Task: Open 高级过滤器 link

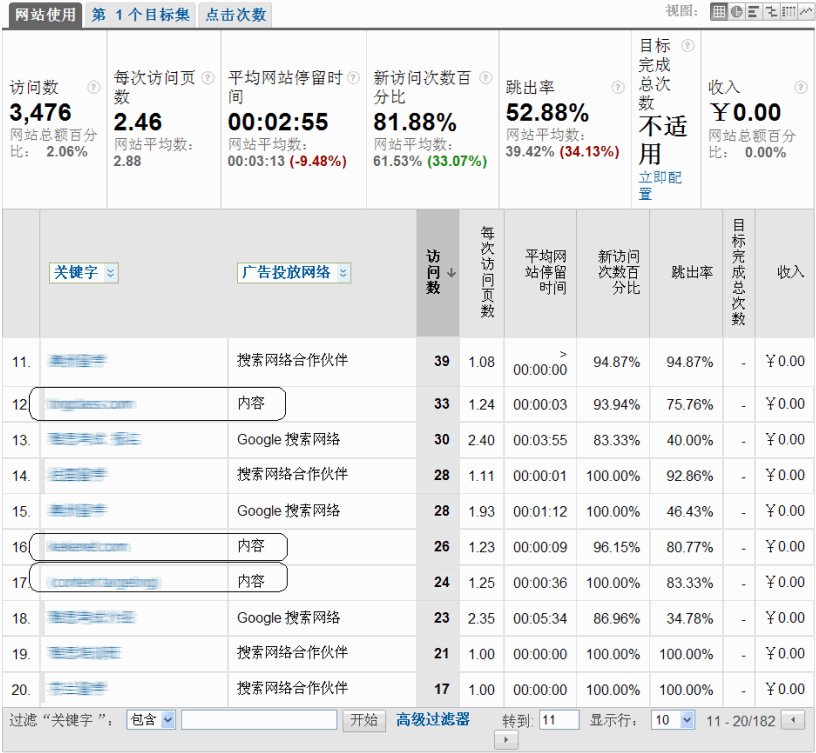Action: [433, 720]
